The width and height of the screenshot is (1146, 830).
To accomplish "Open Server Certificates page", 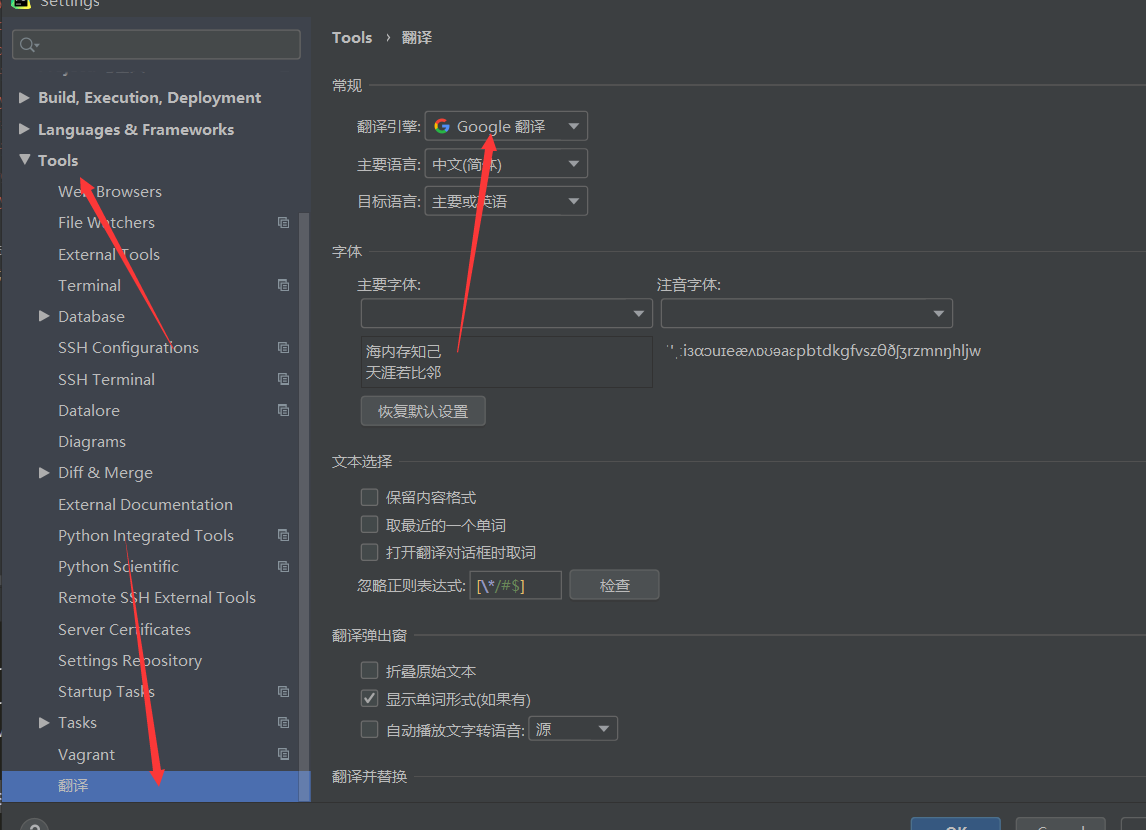I will pos(124,629).
